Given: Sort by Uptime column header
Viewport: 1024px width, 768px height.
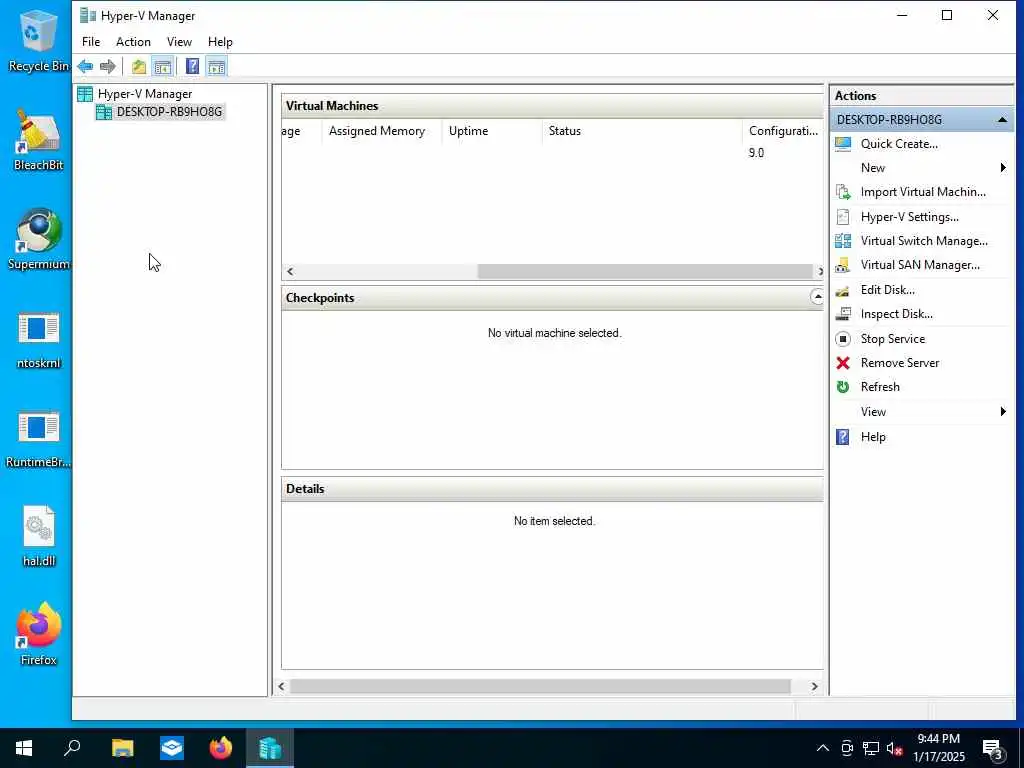Looking at the screenshot, I should [x=492, y=131].
